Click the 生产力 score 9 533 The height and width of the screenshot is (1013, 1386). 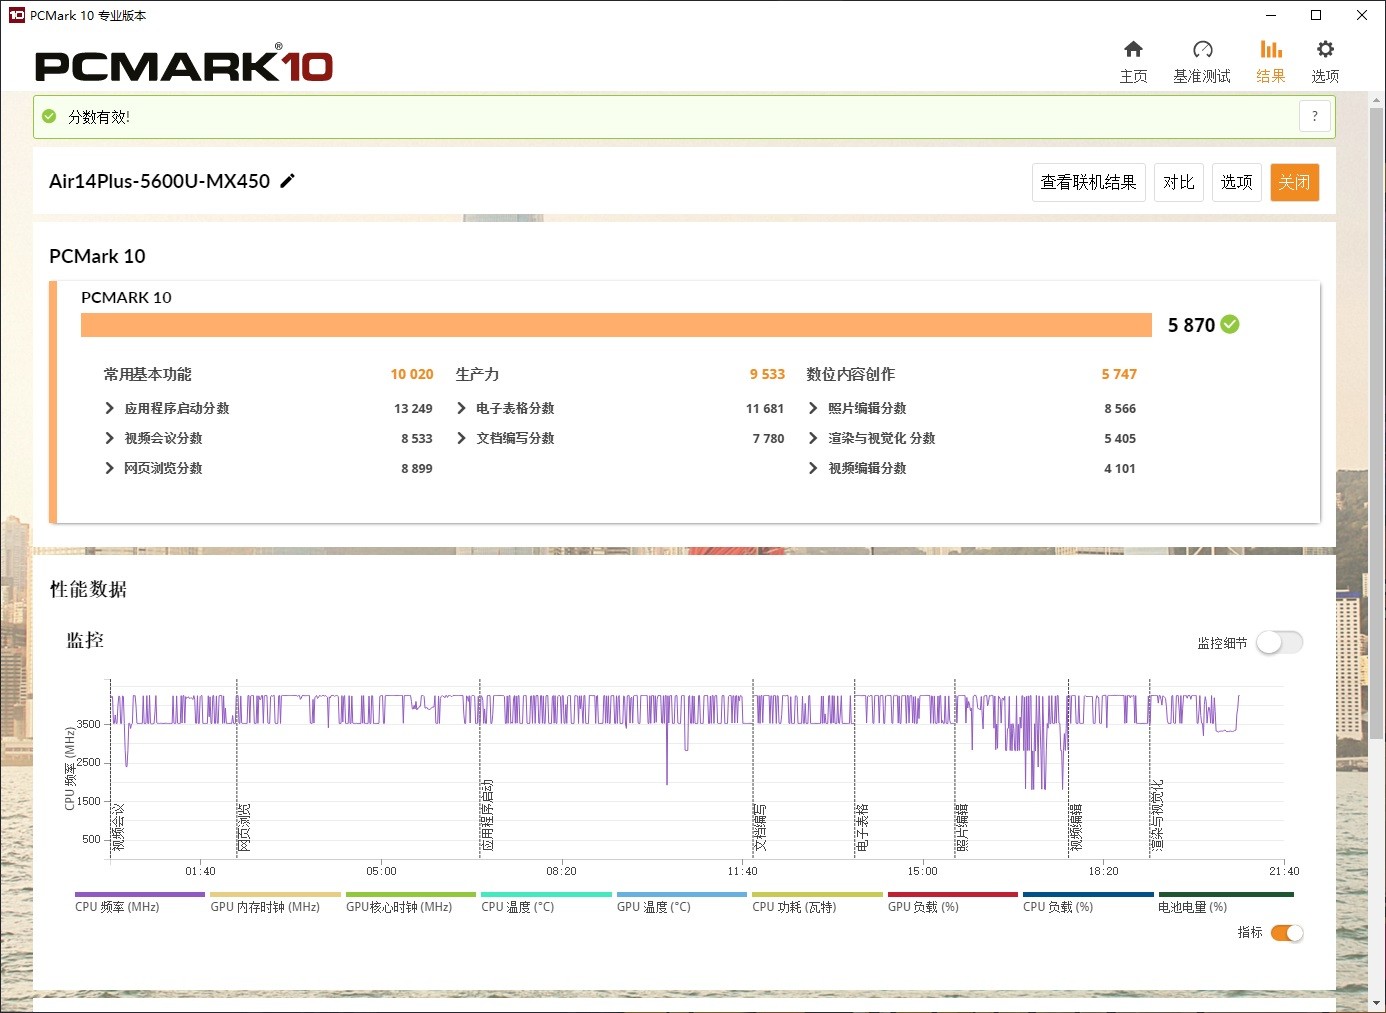(x=767, y=374)
